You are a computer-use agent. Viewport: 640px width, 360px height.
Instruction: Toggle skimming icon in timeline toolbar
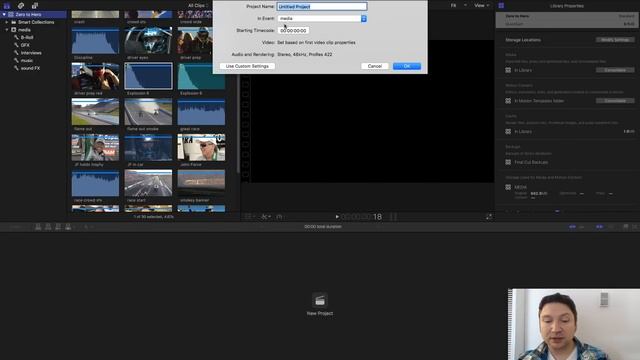[572, 227]
